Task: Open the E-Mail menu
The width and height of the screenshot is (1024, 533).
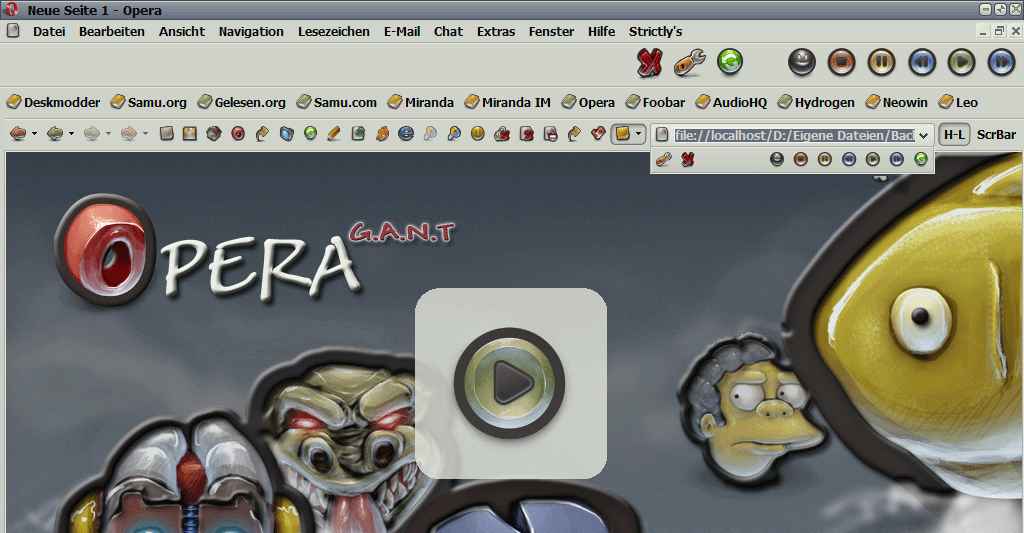Action: pyautogui.click(x=402, y=31)
